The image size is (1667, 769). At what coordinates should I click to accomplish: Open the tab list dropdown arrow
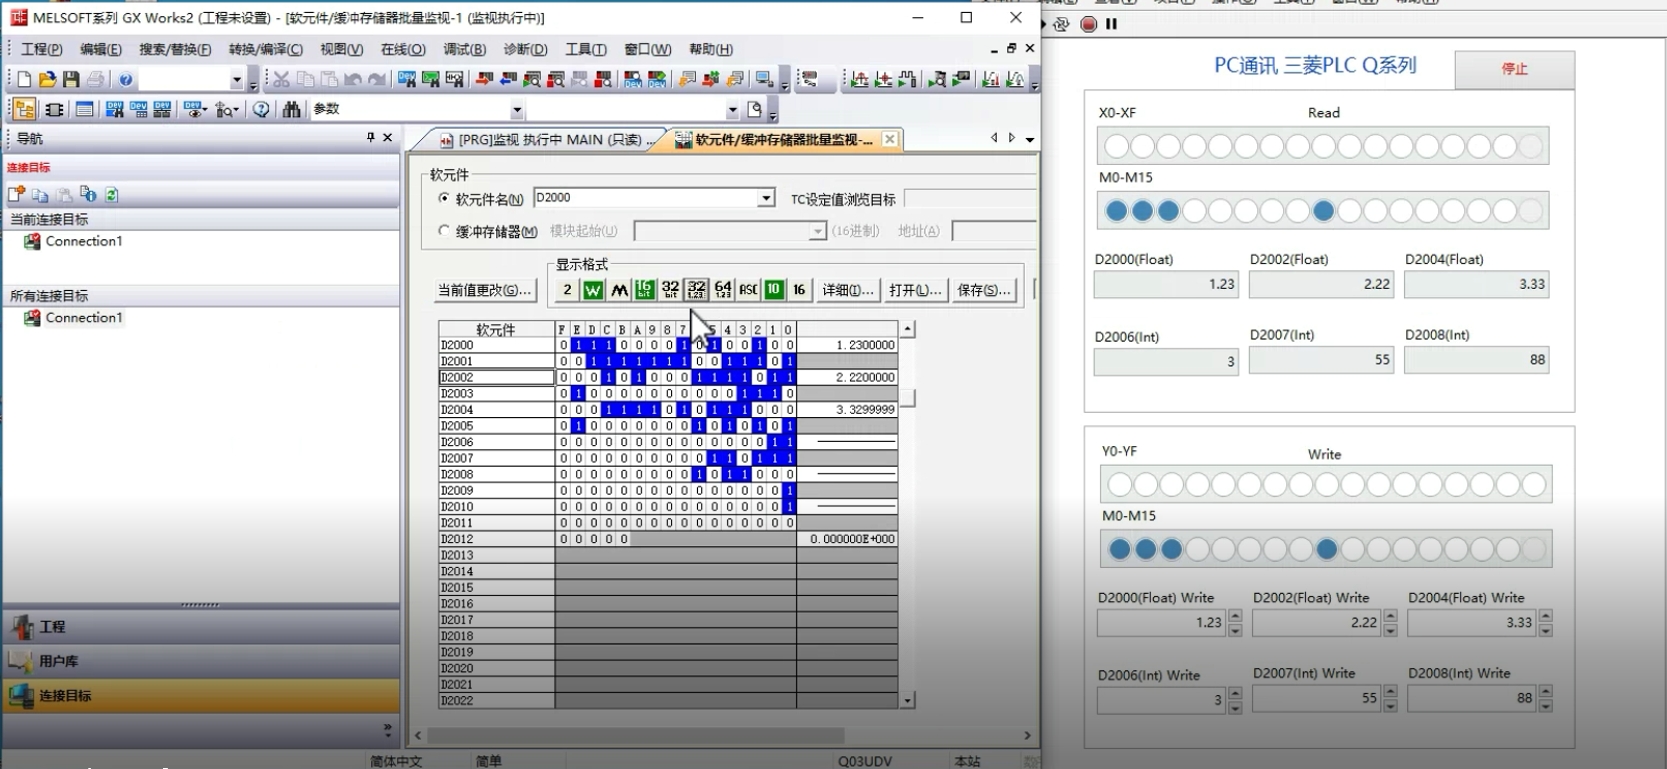1029,140
